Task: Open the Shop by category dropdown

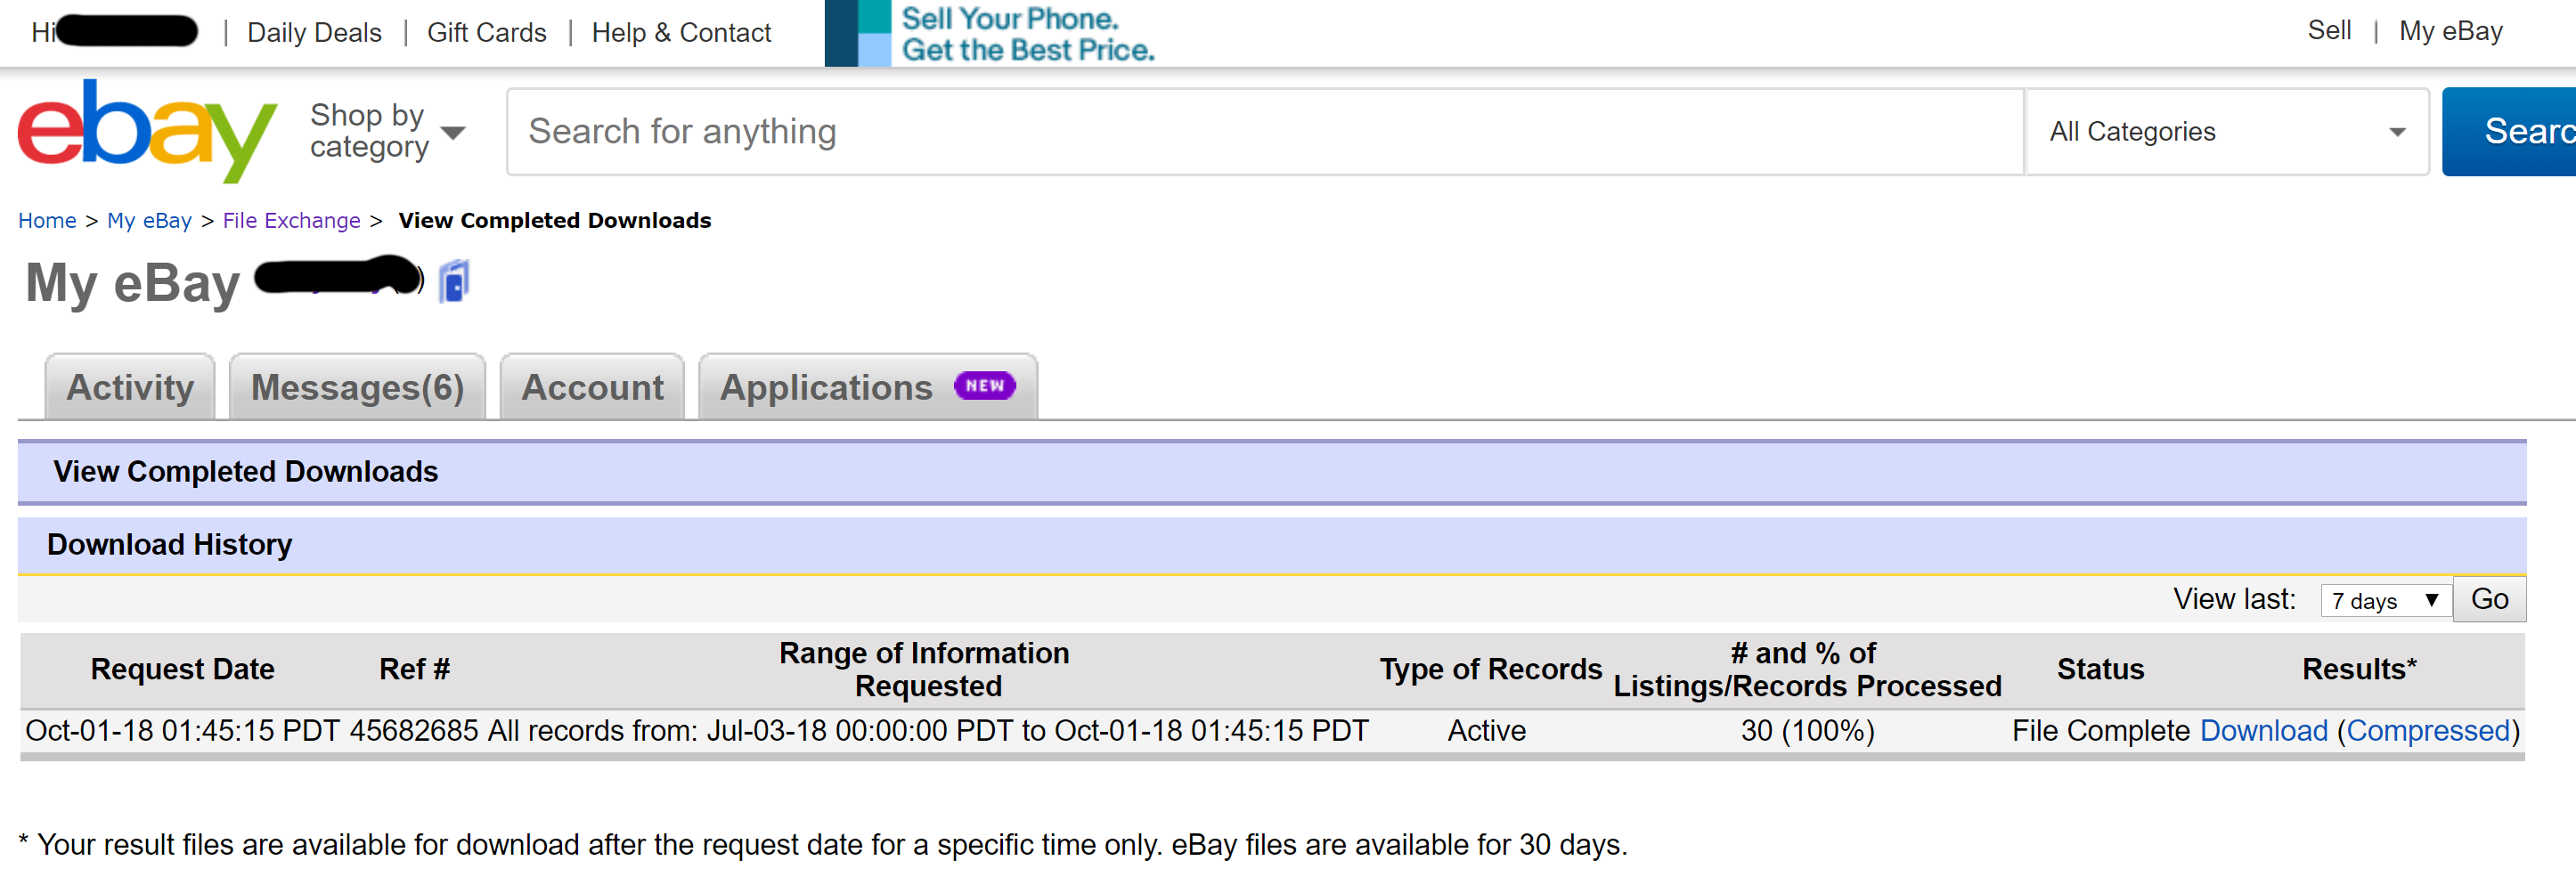Action: pos(388,131)
